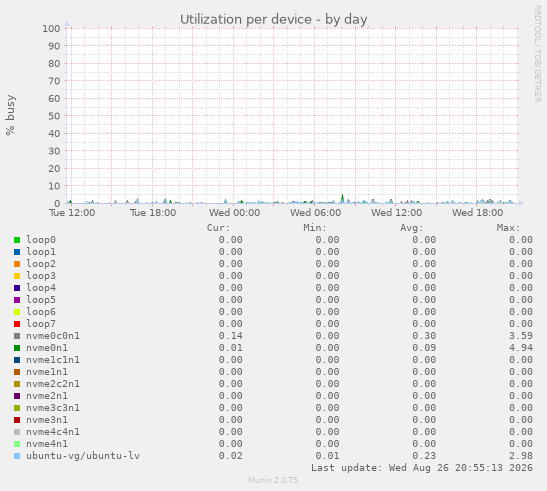Click ubuntu-vg/ubuntu-lv average value 0.23

pyautogui.click(x=424, y=456)
